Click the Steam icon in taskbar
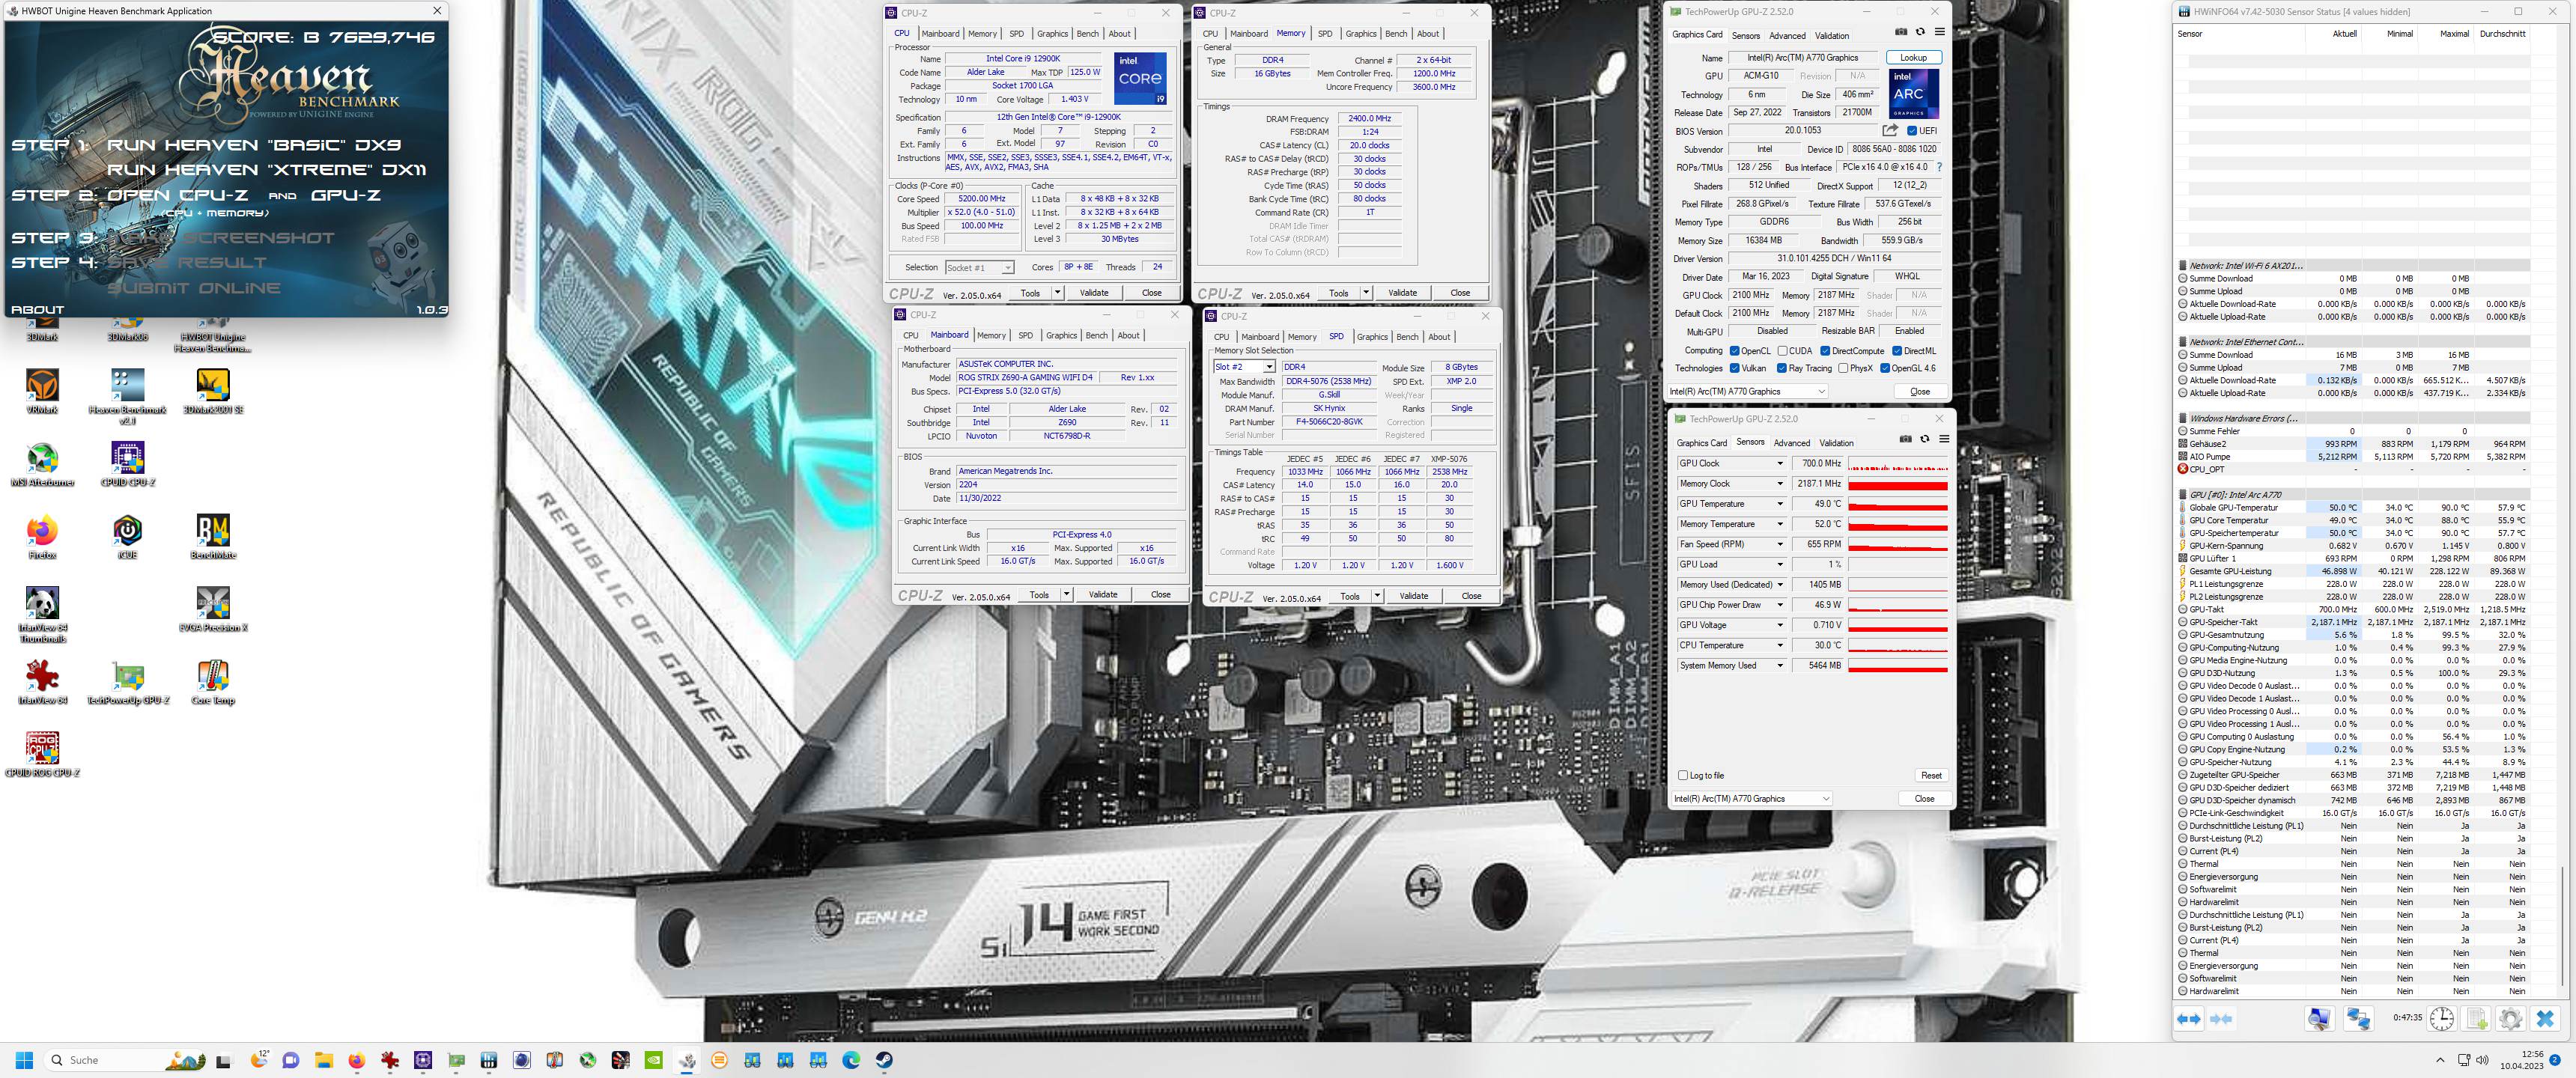 point(885,1060)
